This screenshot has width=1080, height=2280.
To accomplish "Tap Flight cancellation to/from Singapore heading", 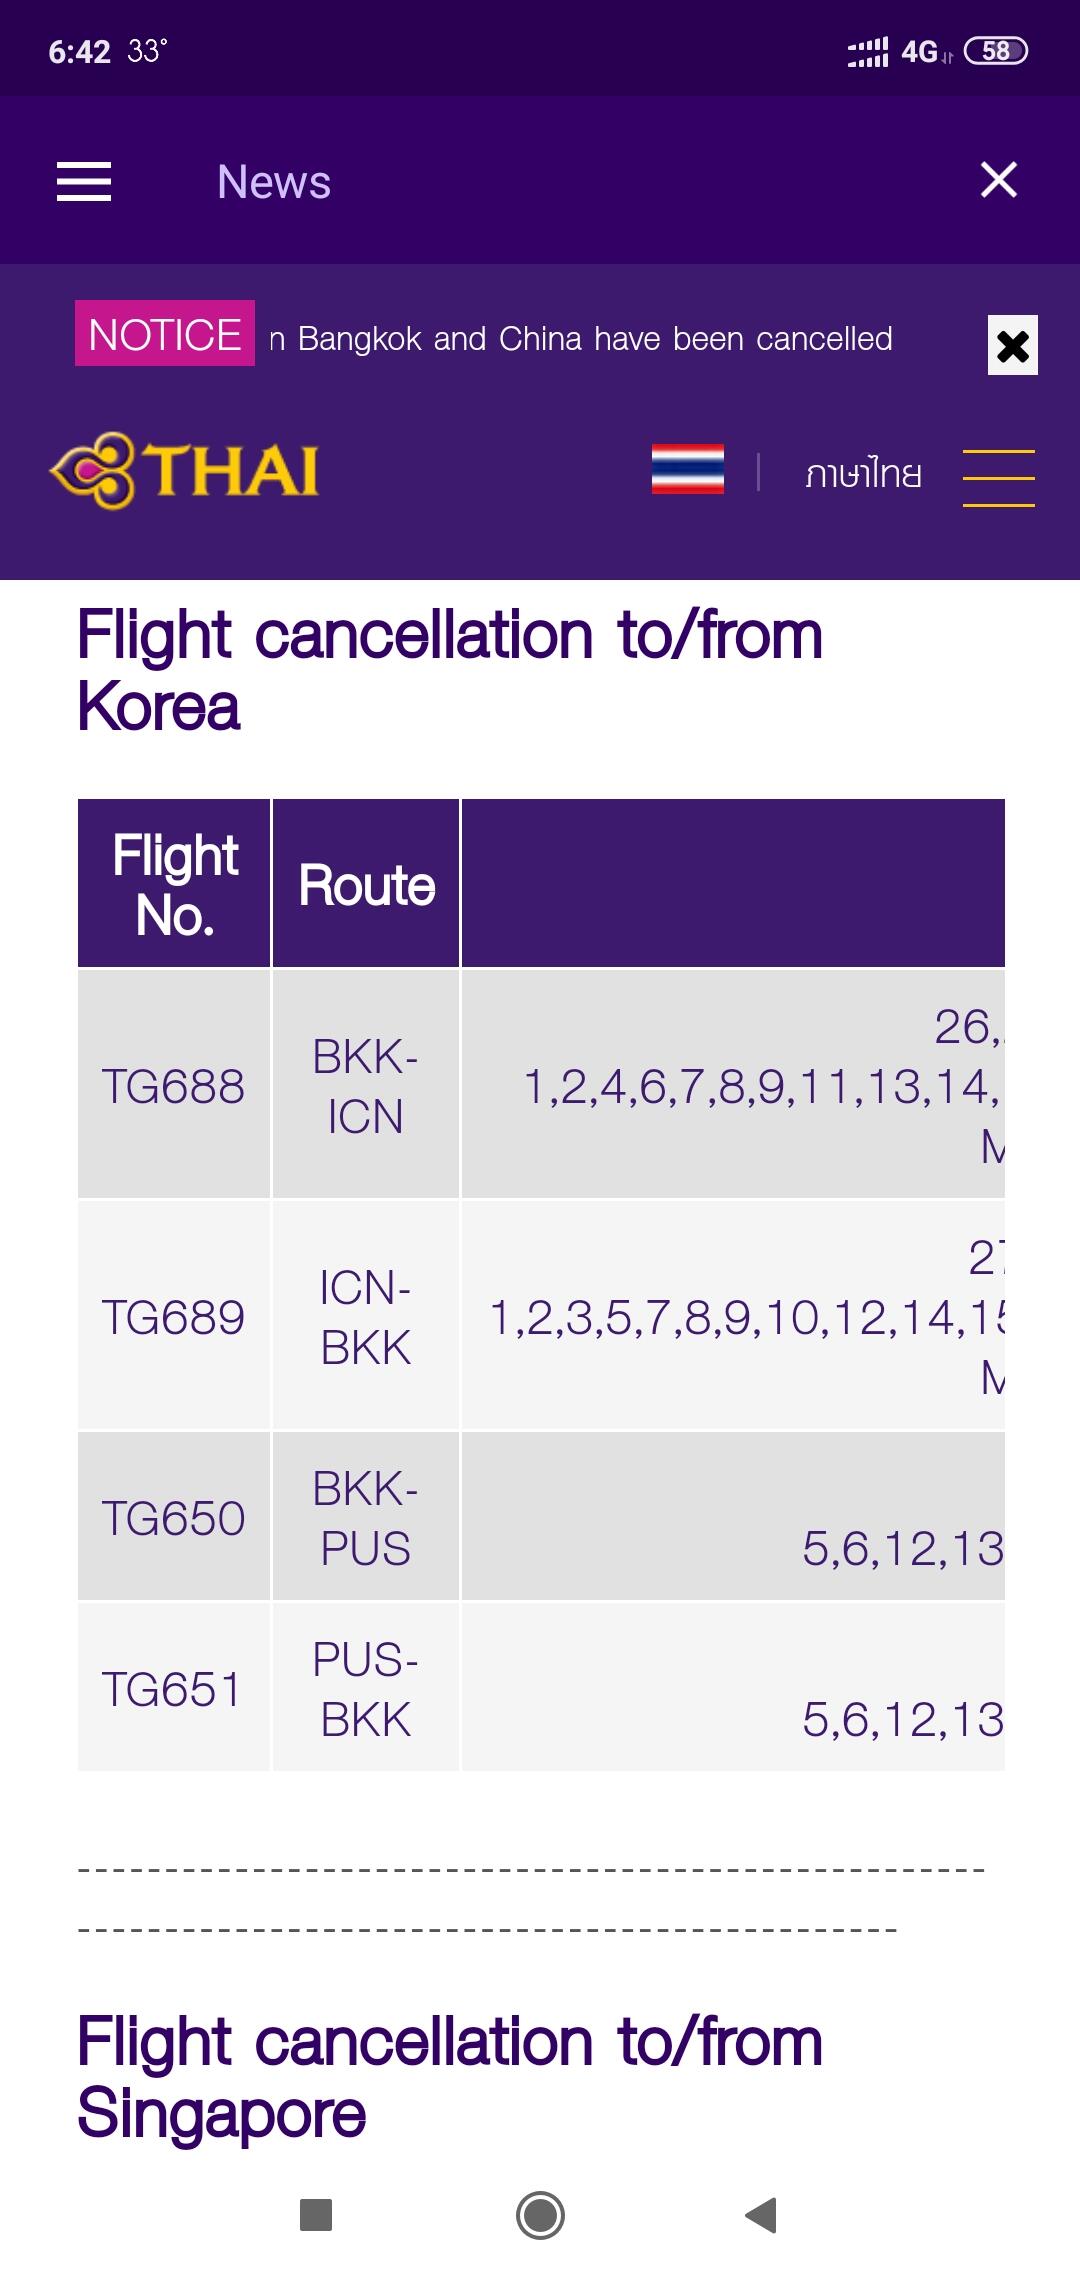I will (450, 2077).
